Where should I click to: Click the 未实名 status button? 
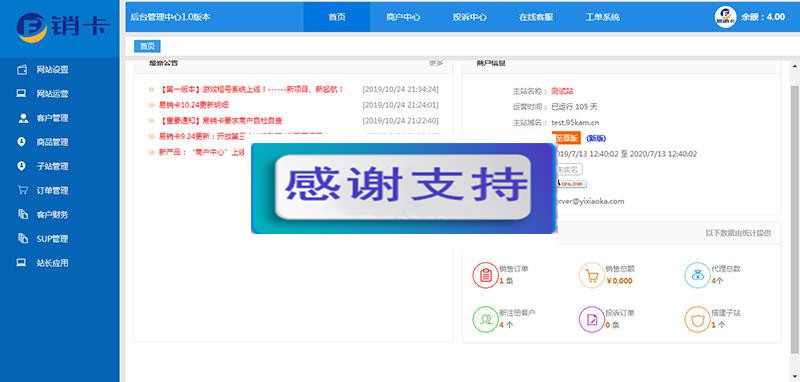pyautogui.click(x=569, y=169)
